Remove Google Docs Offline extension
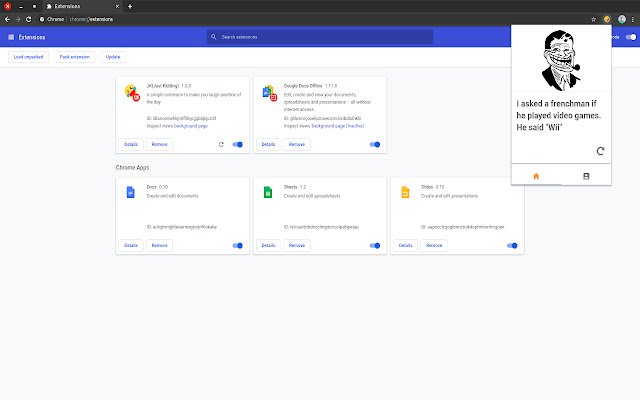Image resolution: width=640 pixels, height=400 pixels. 297,144
